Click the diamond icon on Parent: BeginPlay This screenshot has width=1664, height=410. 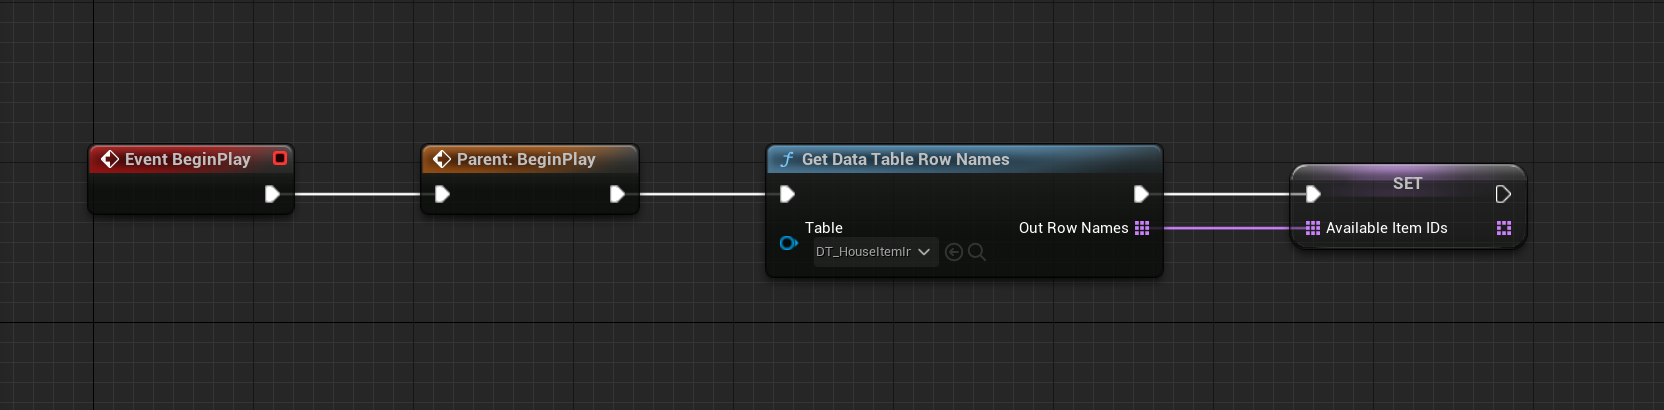441,159
